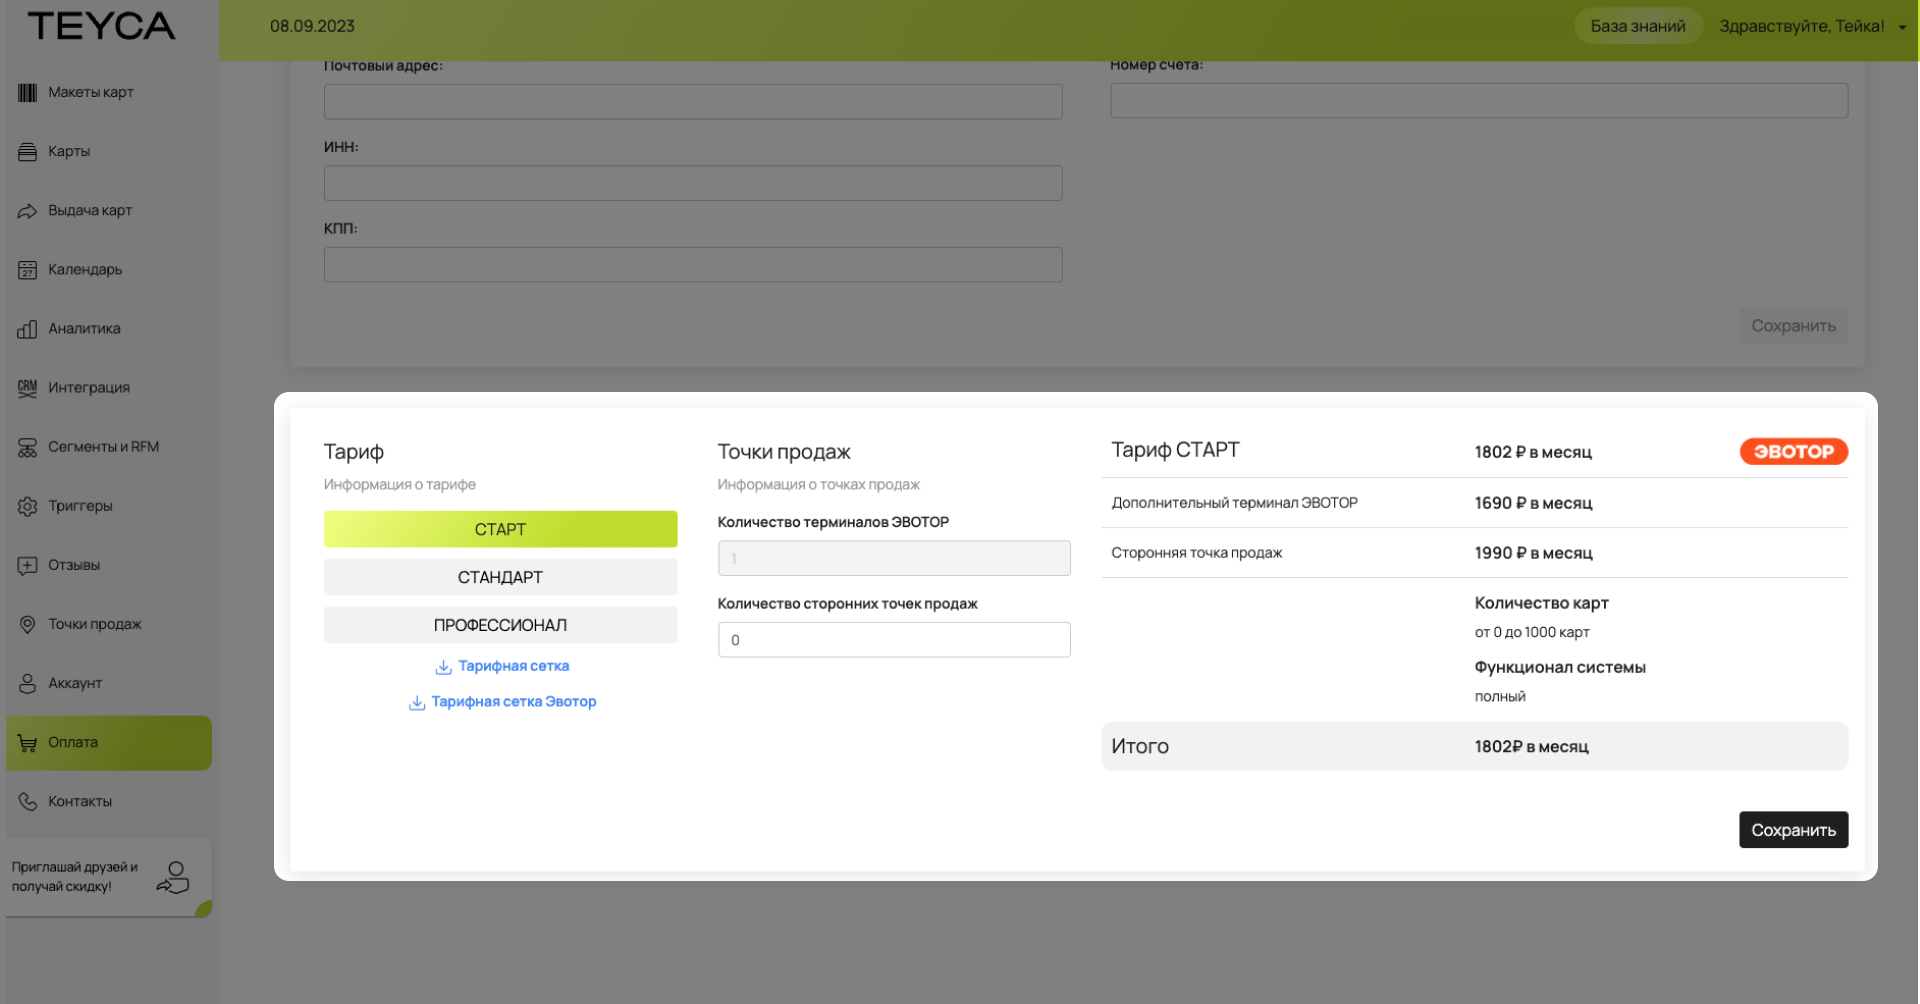The image size is (1920, 1004).
Task: Open the База знаний button
Action: pos(1638,26)
